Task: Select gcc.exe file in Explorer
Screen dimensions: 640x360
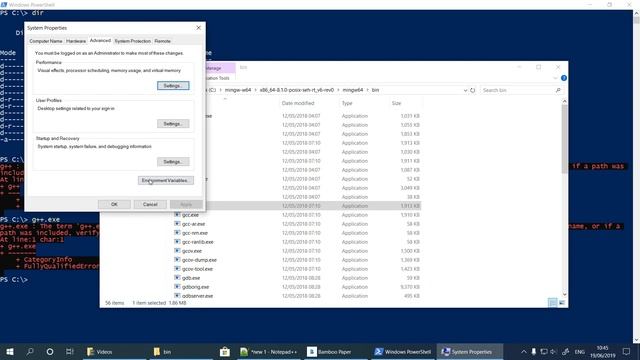Action: [x=190, y=215]
